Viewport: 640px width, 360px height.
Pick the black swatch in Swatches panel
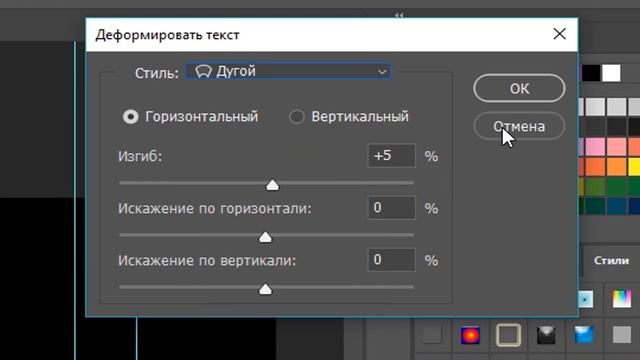(x=591, y=73)
